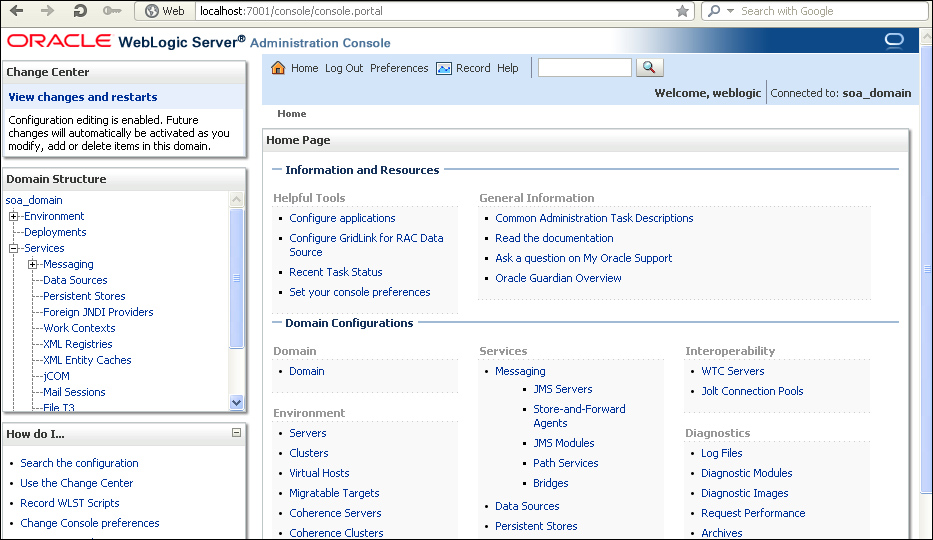Click Read the documentation link
Viewport: 933px width, 540px height.
tap(554, 238)
